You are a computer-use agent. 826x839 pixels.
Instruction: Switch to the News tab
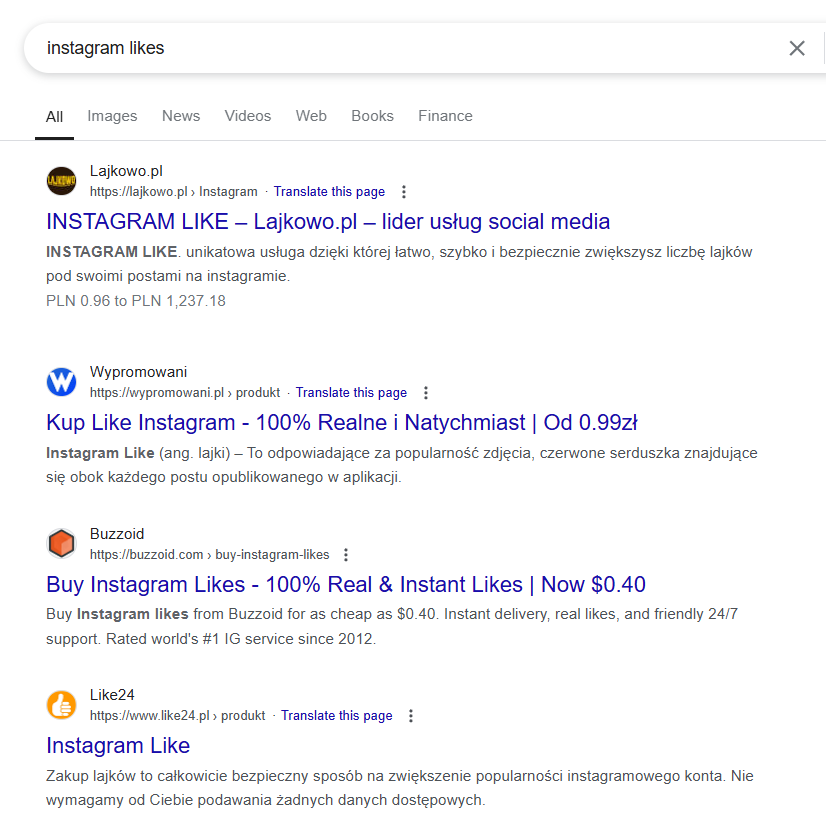[181, 116]
